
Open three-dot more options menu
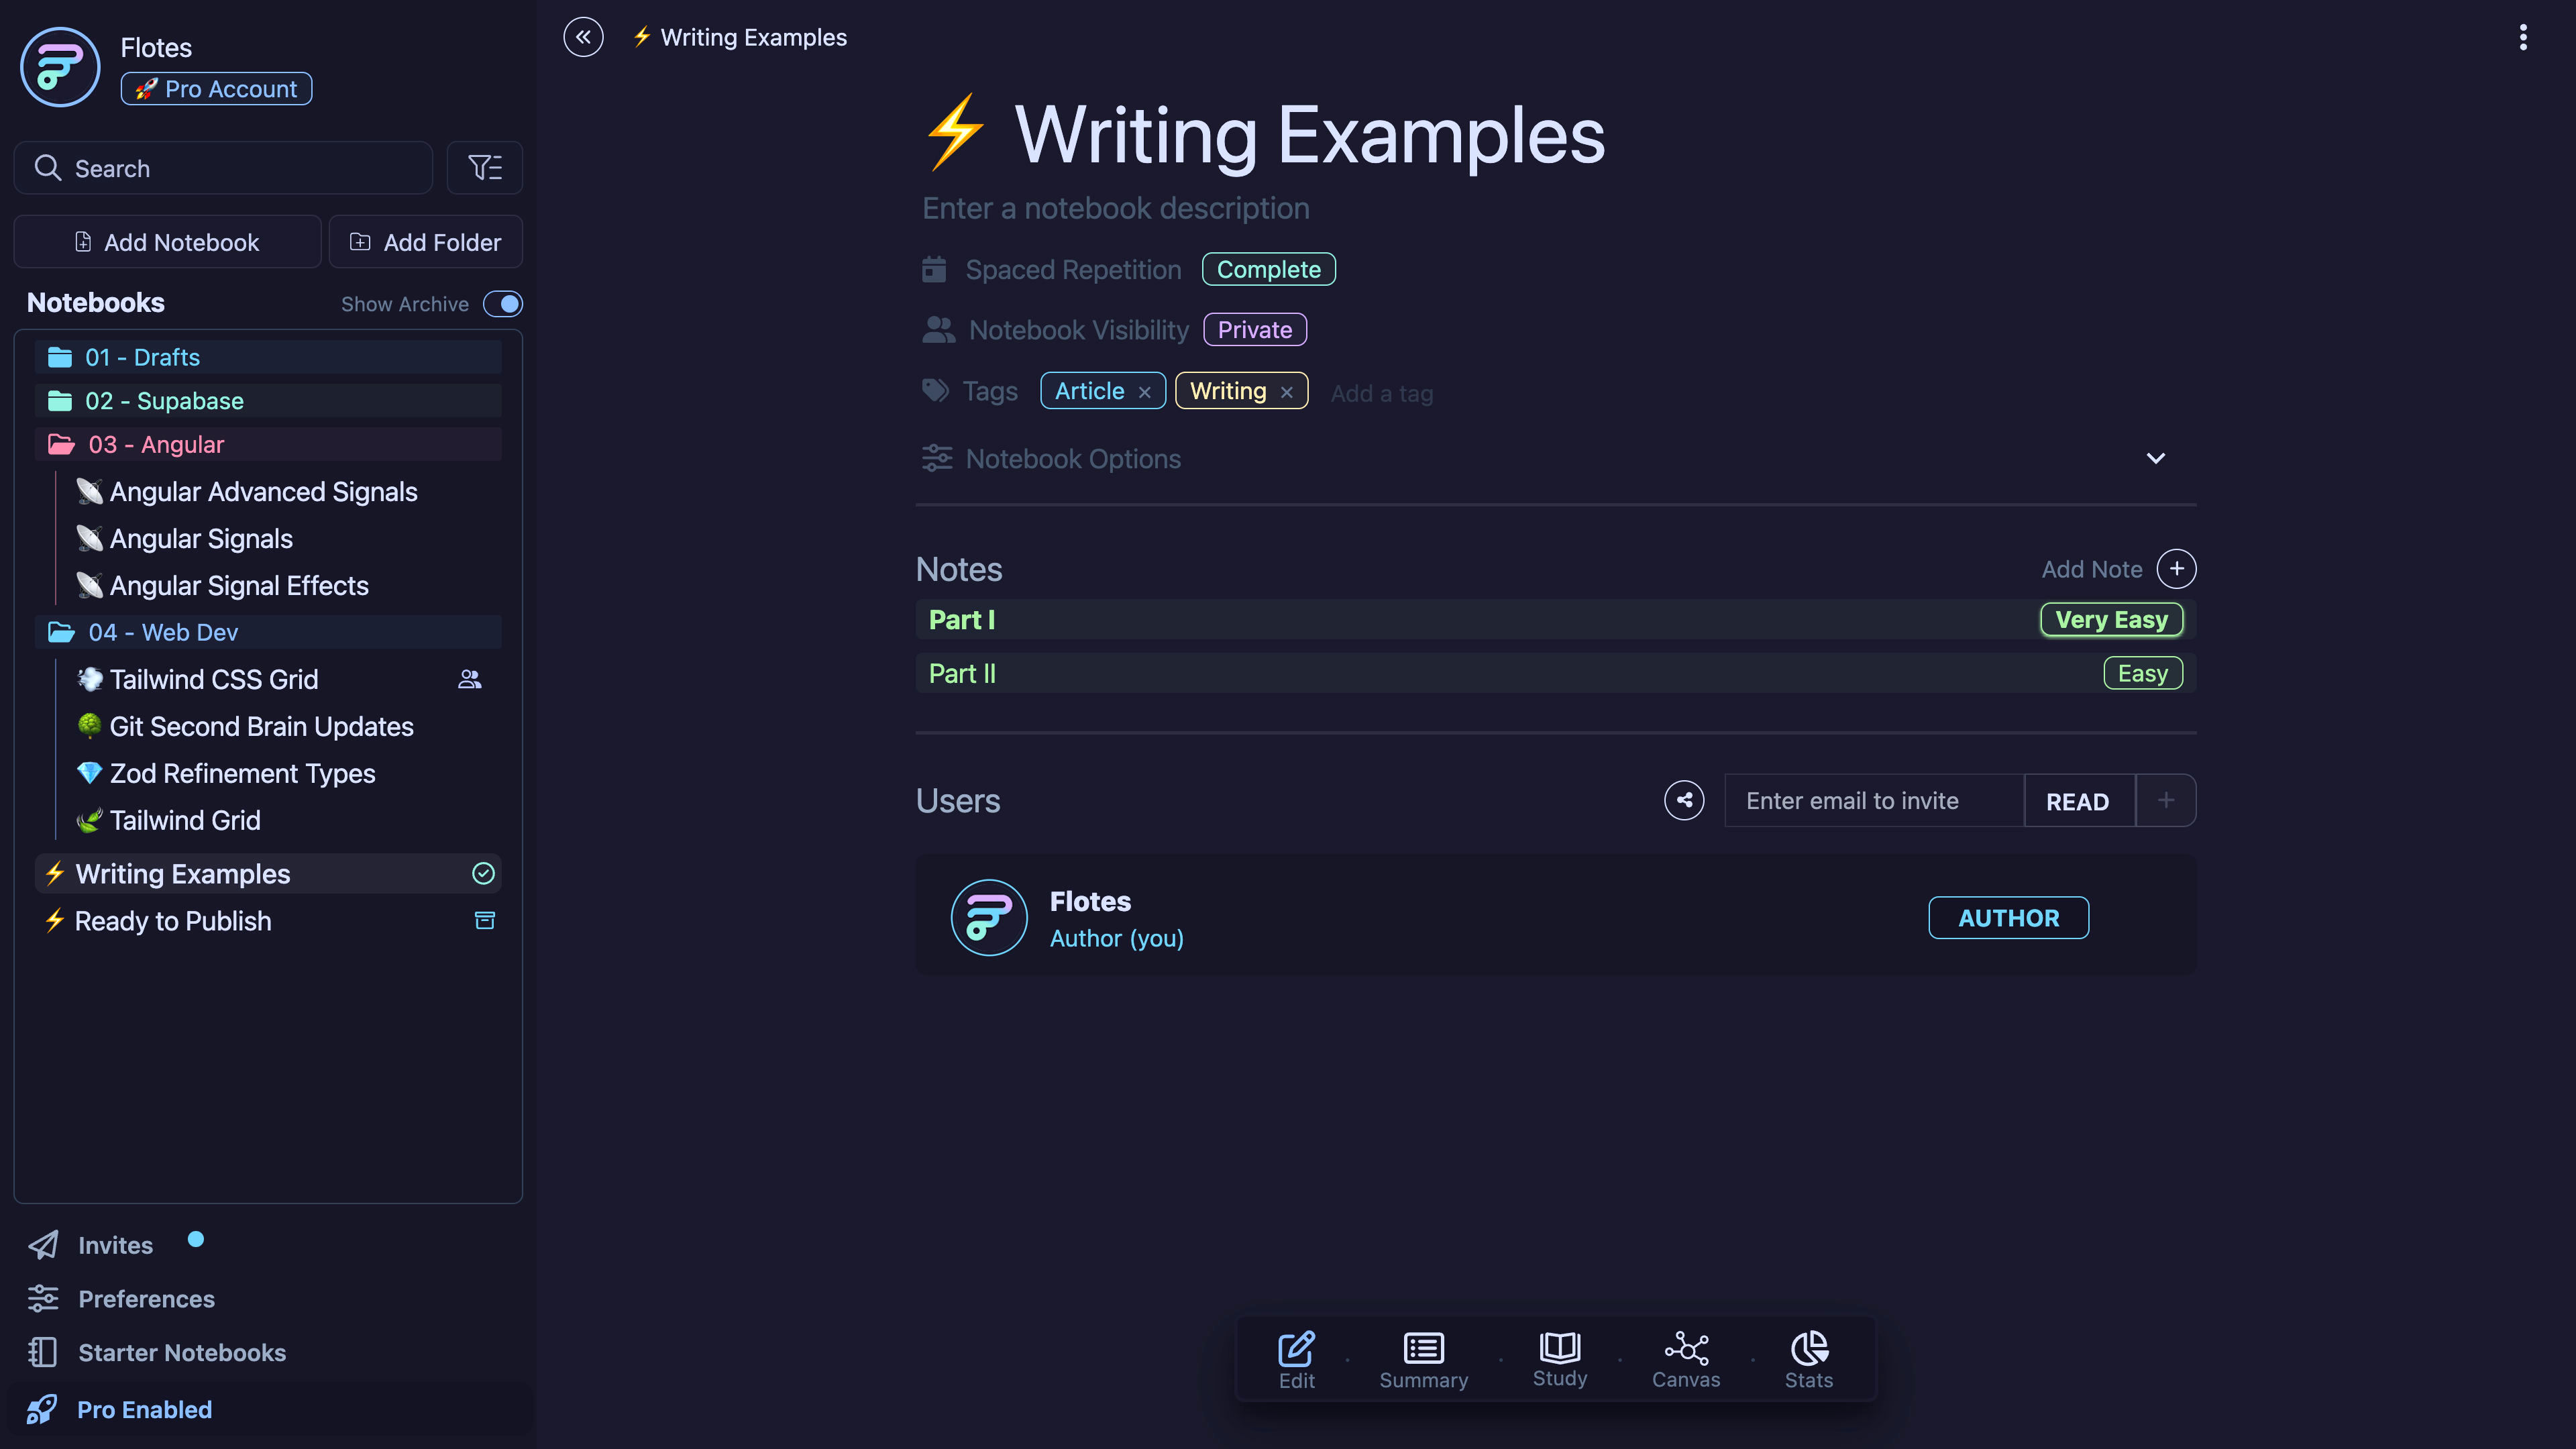(2523, 37)
